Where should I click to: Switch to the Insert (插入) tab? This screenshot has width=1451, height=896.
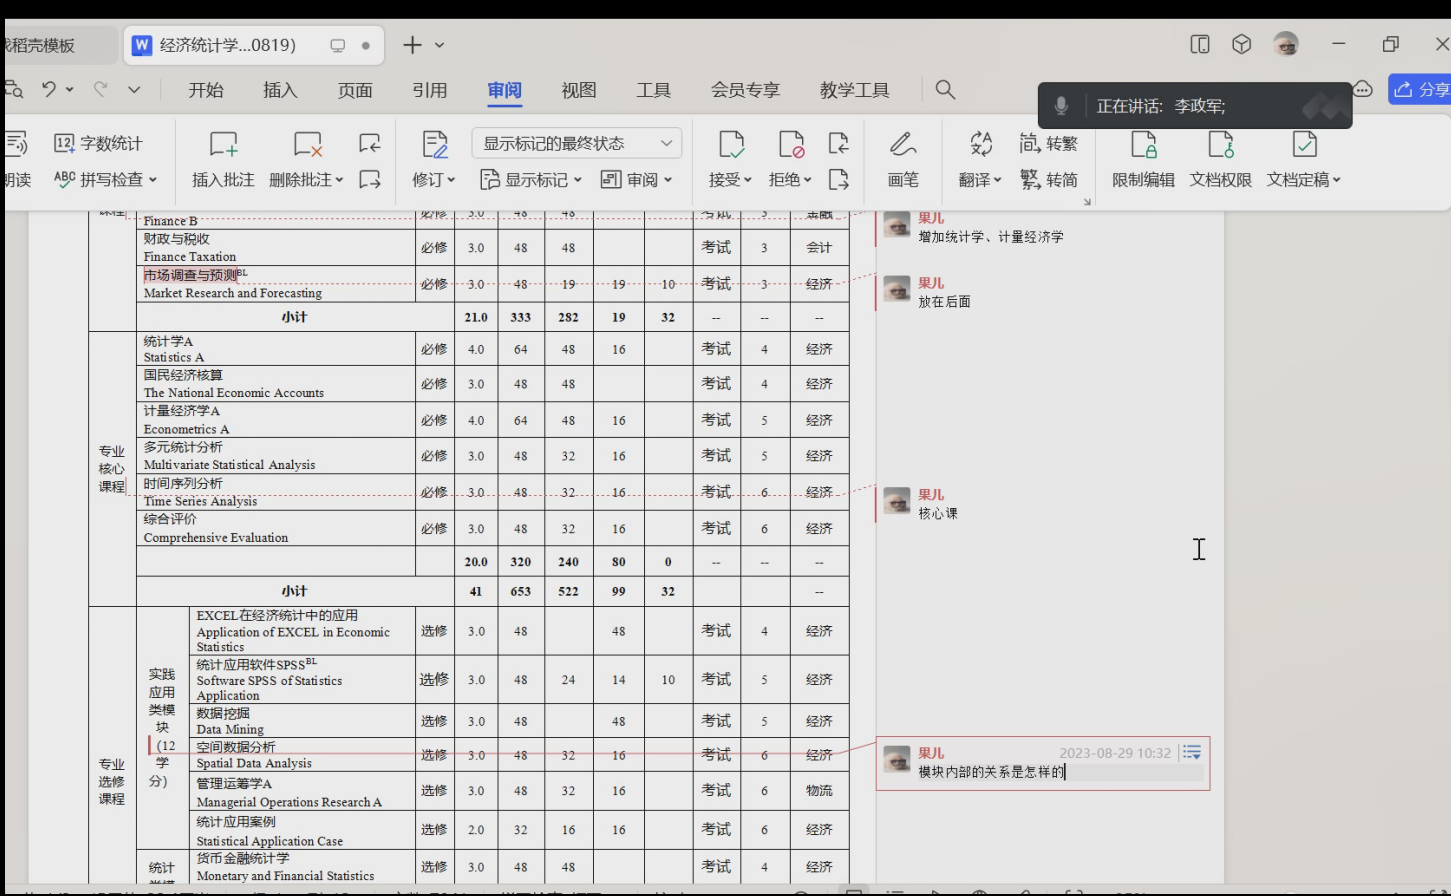(x=280, y=90)
